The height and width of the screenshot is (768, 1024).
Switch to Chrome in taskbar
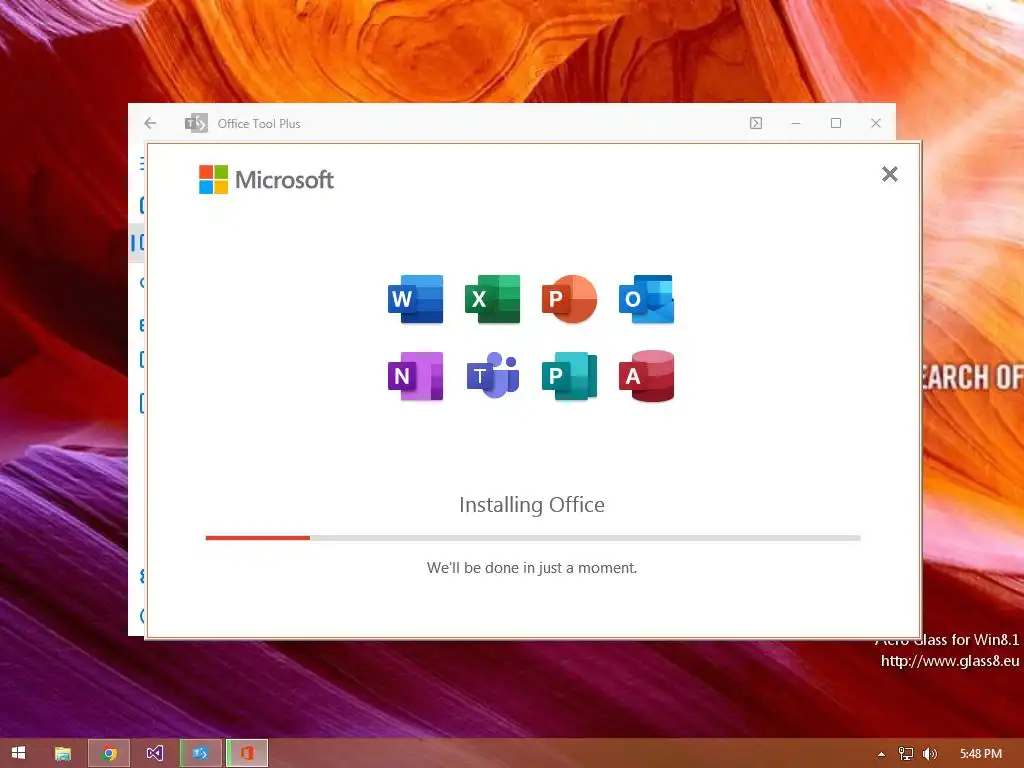(x=109, y=753)
